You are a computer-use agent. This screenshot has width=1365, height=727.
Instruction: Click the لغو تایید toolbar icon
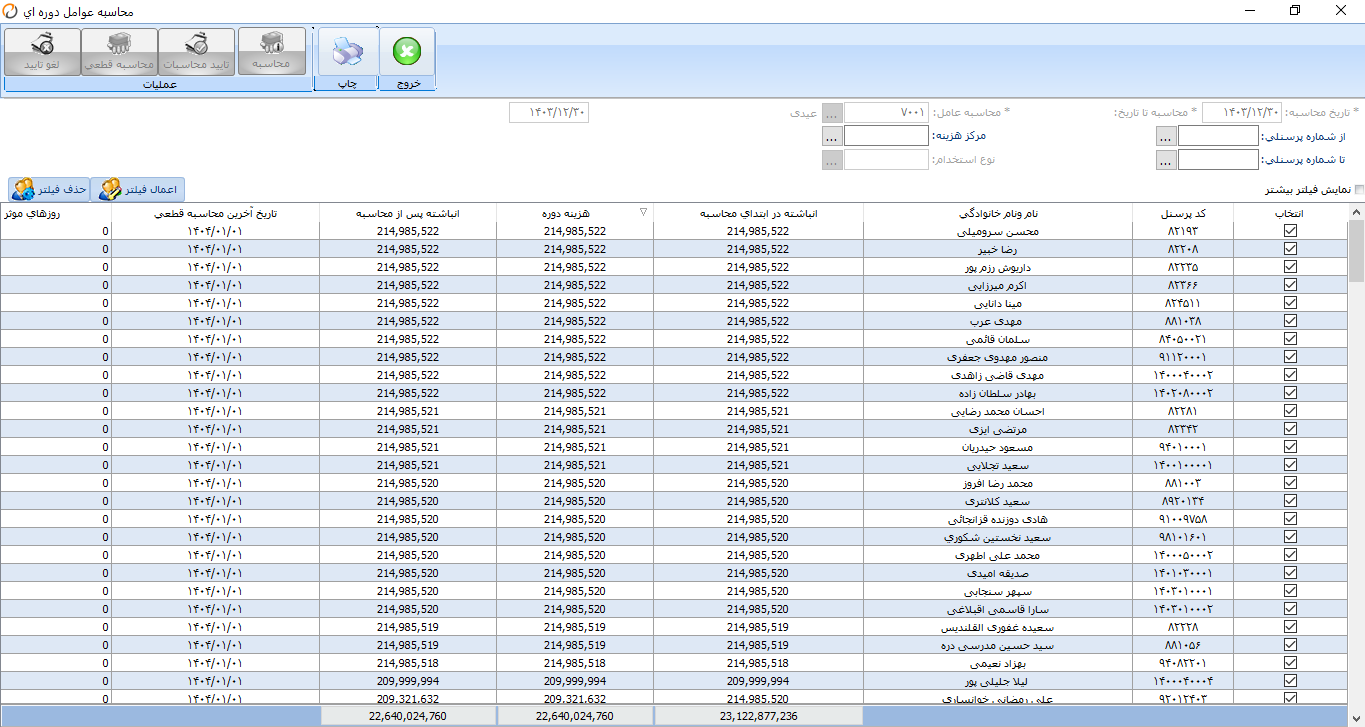pyautogui.click(x=43, y=51)
